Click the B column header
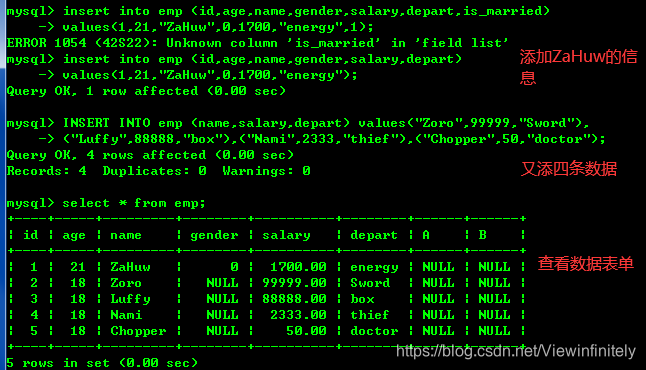The height and width of the screenshot is (370, 646). [482, 235]
